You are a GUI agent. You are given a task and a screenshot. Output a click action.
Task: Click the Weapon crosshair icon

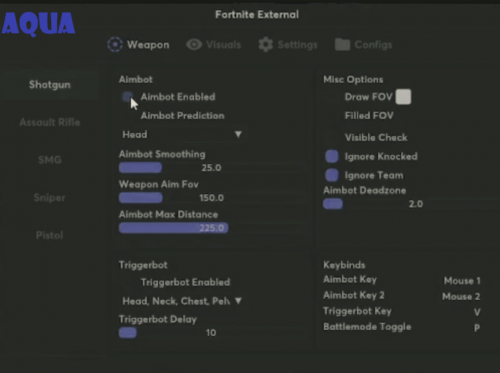click(115, 44)
